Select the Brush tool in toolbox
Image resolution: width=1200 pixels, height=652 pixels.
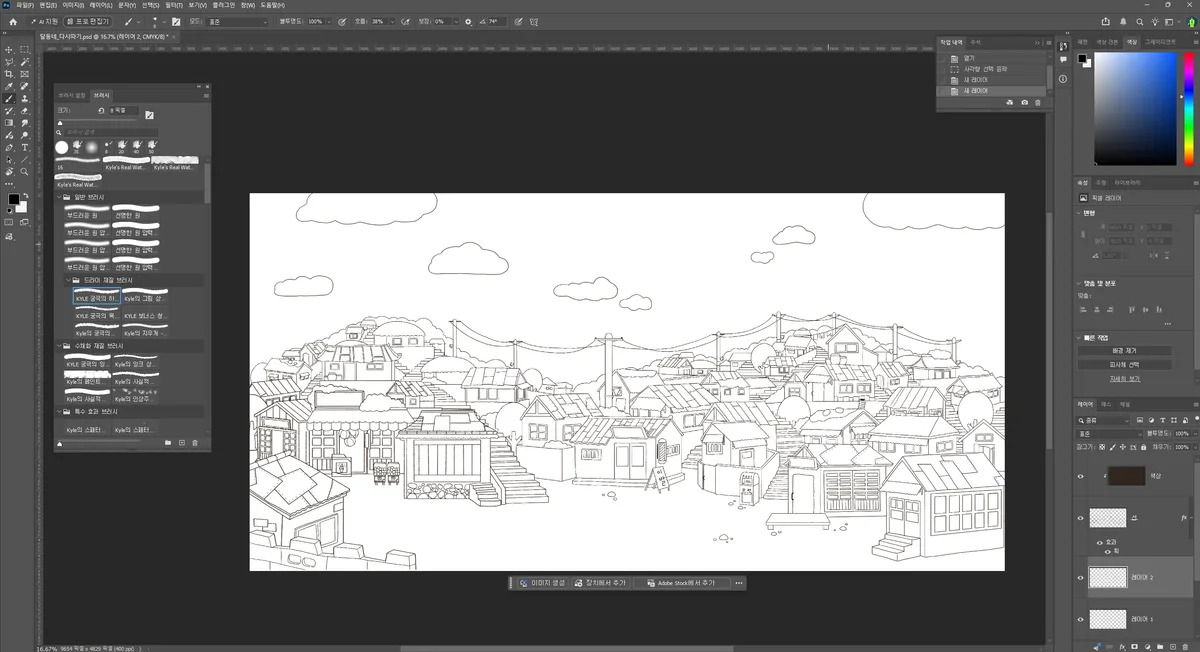coord(9,98)
